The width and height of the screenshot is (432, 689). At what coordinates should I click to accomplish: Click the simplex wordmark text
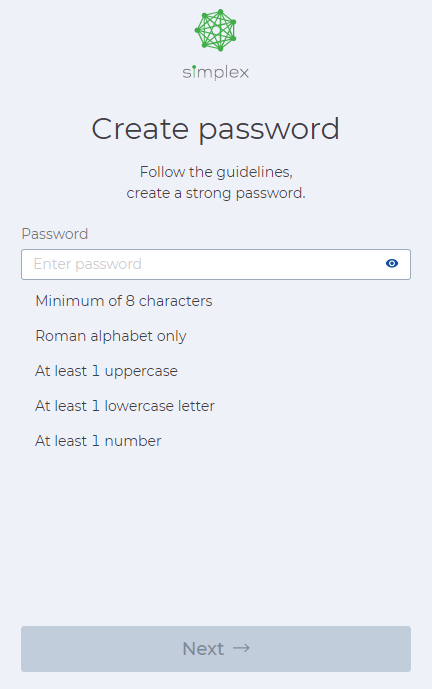point(215,73)
